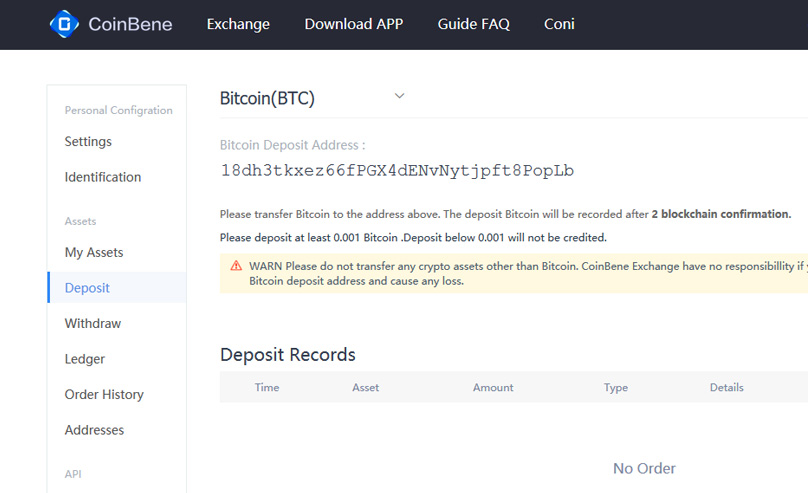
Task: Click the deposit address 18dh3tkxez66fPGX4dENvNytjpft8PopLb
Action: pos(397,171)
